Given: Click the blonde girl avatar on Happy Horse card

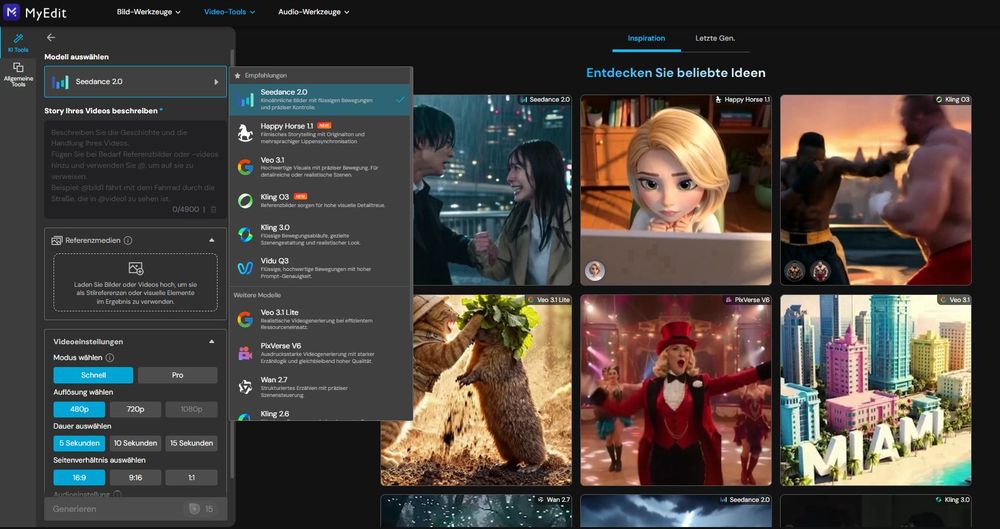Looking at the screenshot, I should (595, 271).
